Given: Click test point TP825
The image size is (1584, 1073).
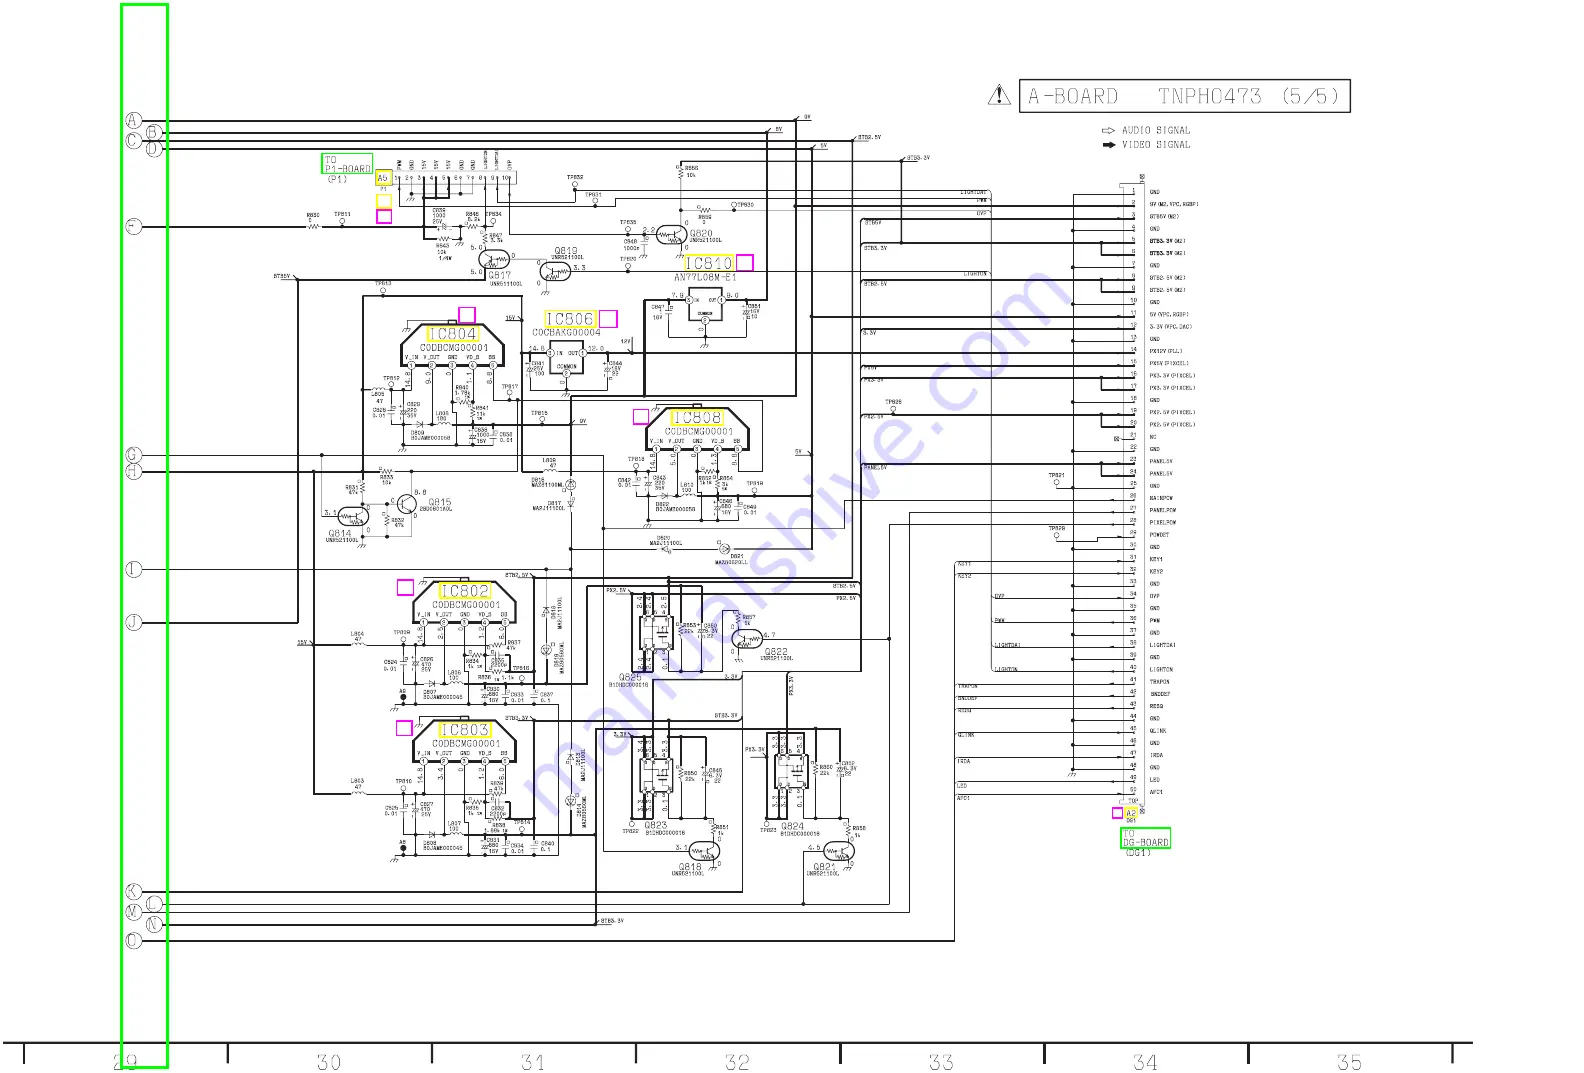Looking at the screenshot, I should pos(893,402).
